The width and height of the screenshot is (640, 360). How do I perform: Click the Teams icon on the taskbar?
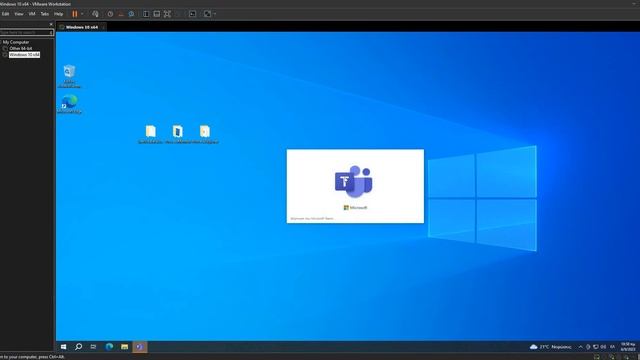(x=140, y=347)
